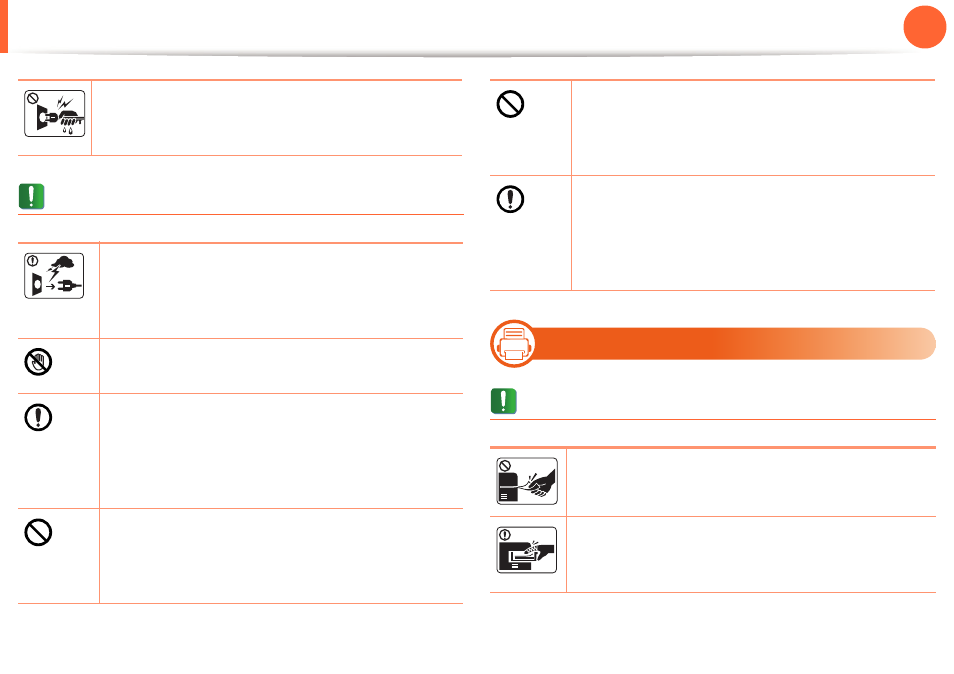
Task: Select the do-not-touch hand prohibition icon
Action: pos(38,362)
